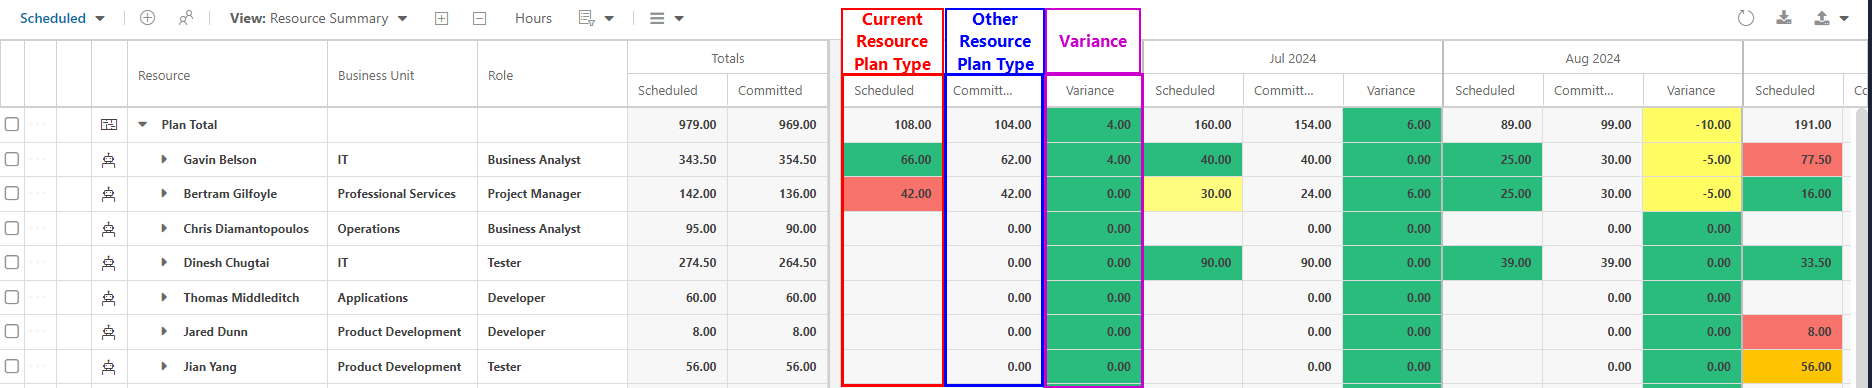The image size is (1872, 388).
Task: Expand the Chris Diamantopoulos row
Action: (164, 229)
